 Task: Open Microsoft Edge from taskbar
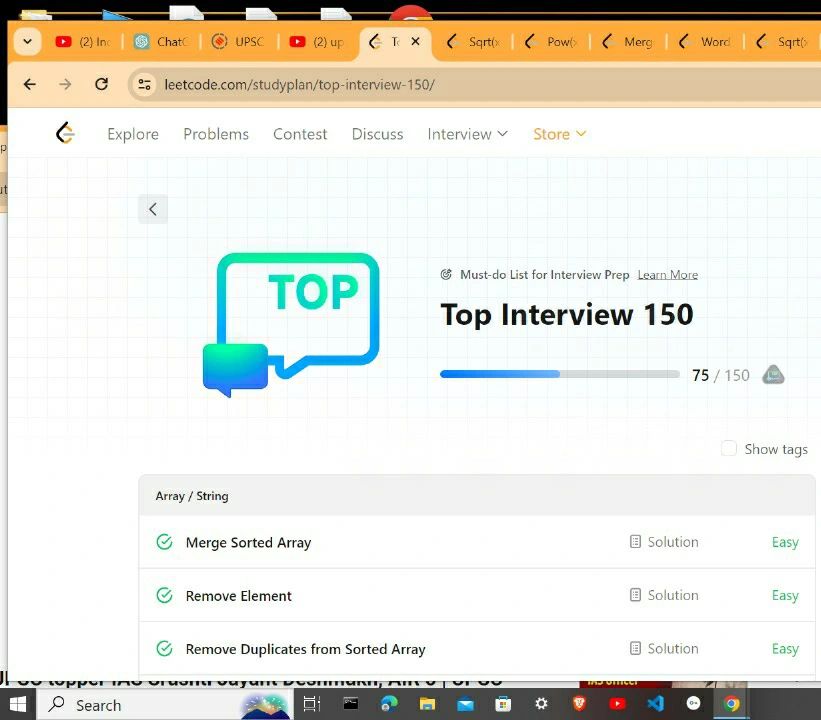[389, 704]
